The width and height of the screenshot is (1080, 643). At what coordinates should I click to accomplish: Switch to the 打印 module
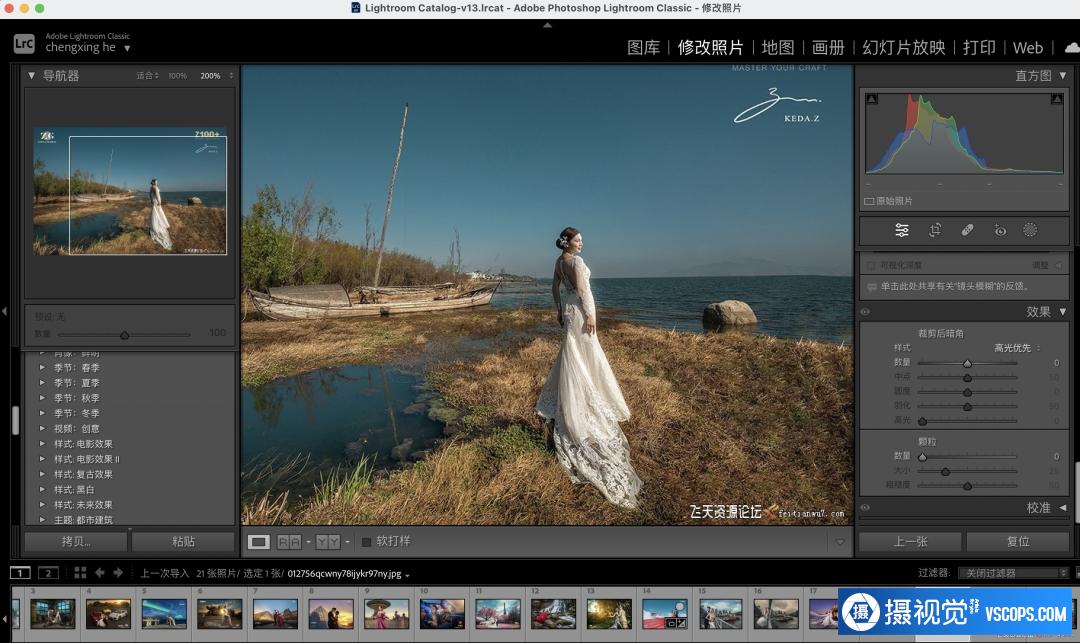pyautogui.click(x=979, y=48)
